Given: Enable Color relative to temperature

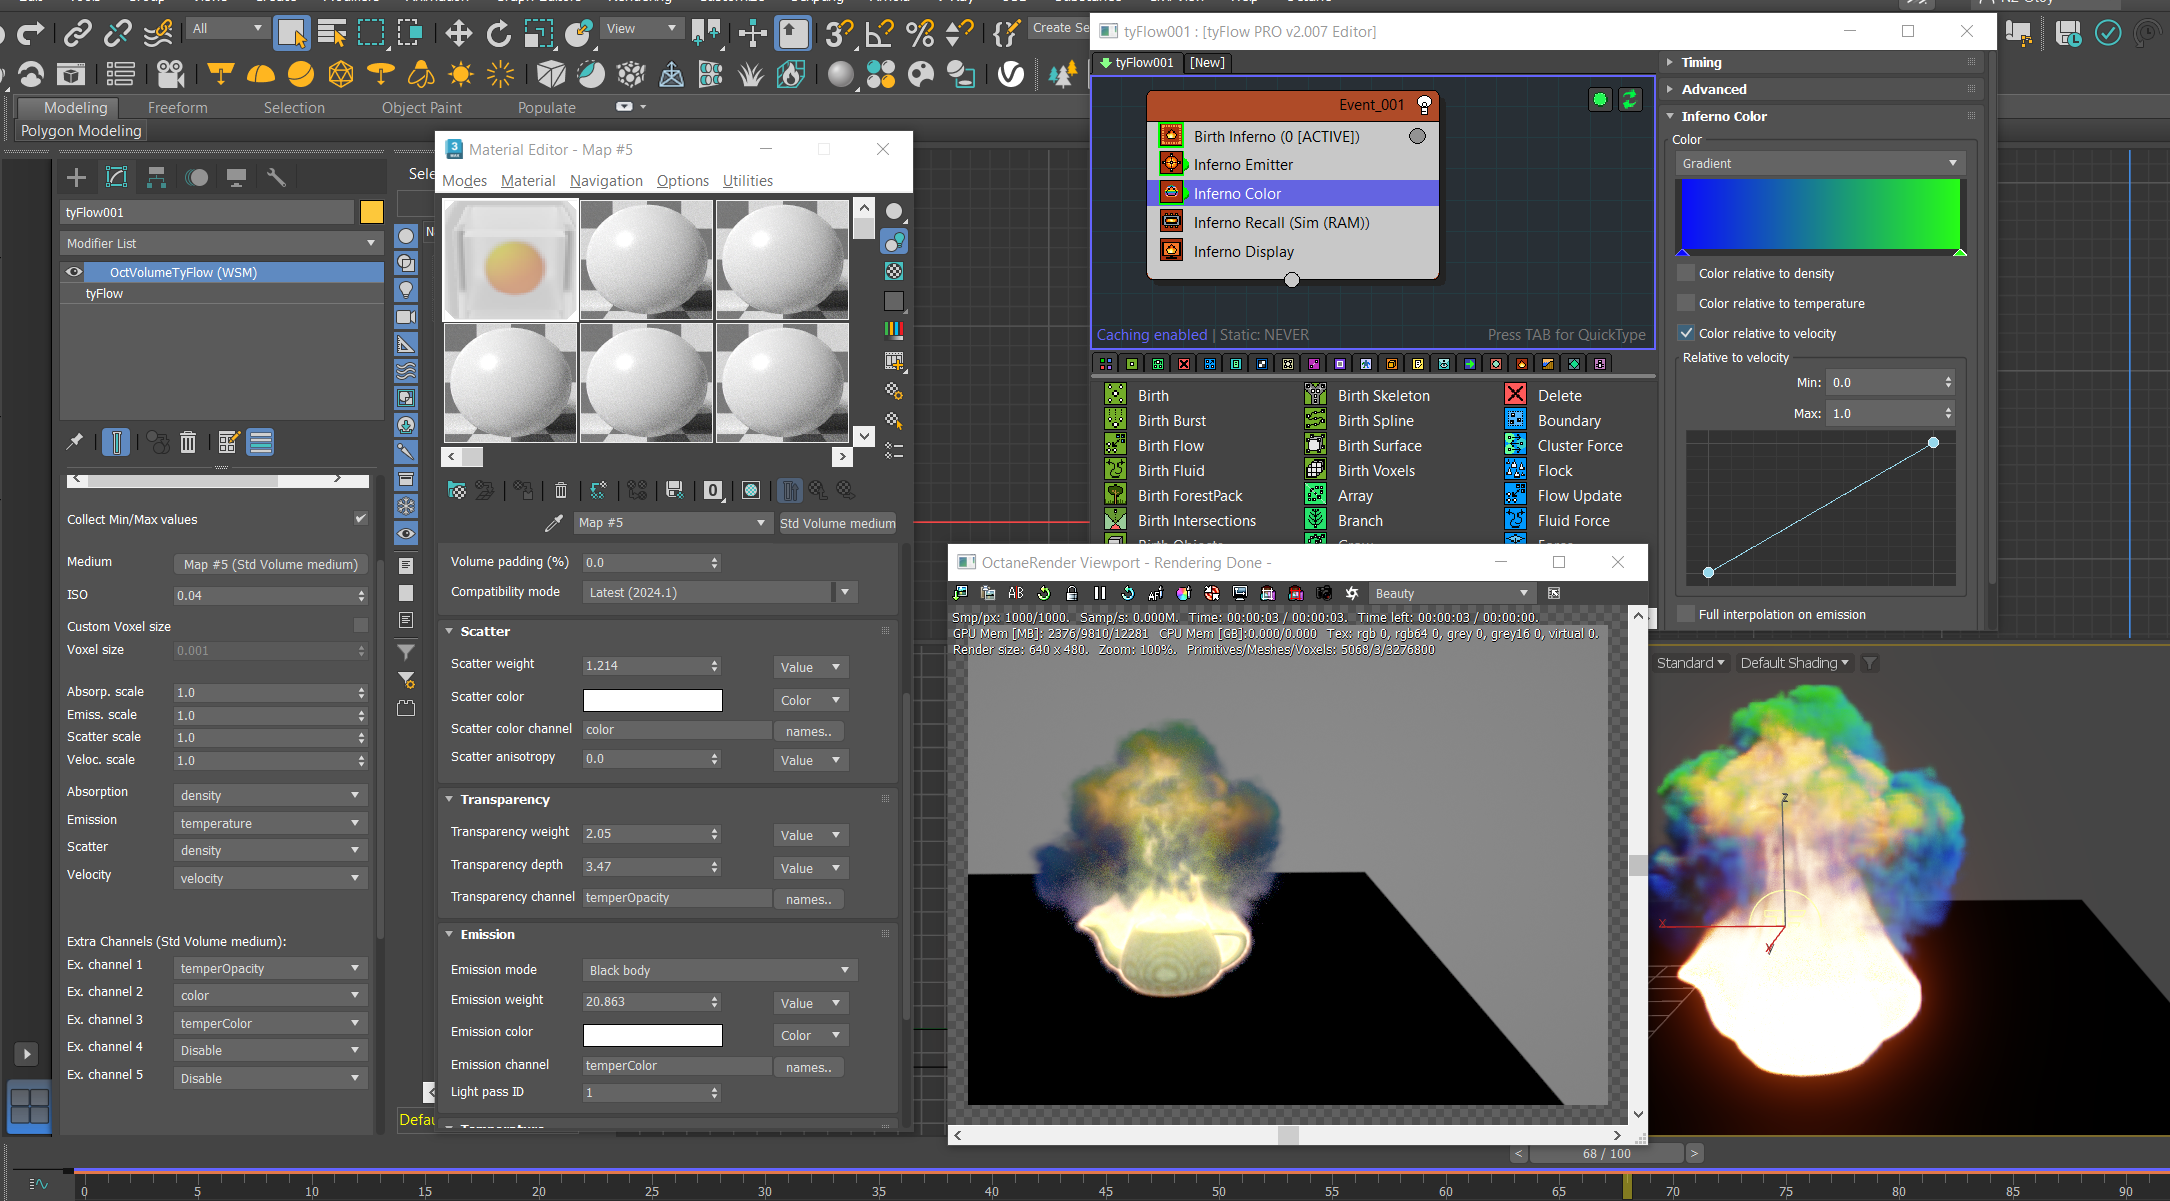Looking at the screenshot, I should coord(1687,303).
